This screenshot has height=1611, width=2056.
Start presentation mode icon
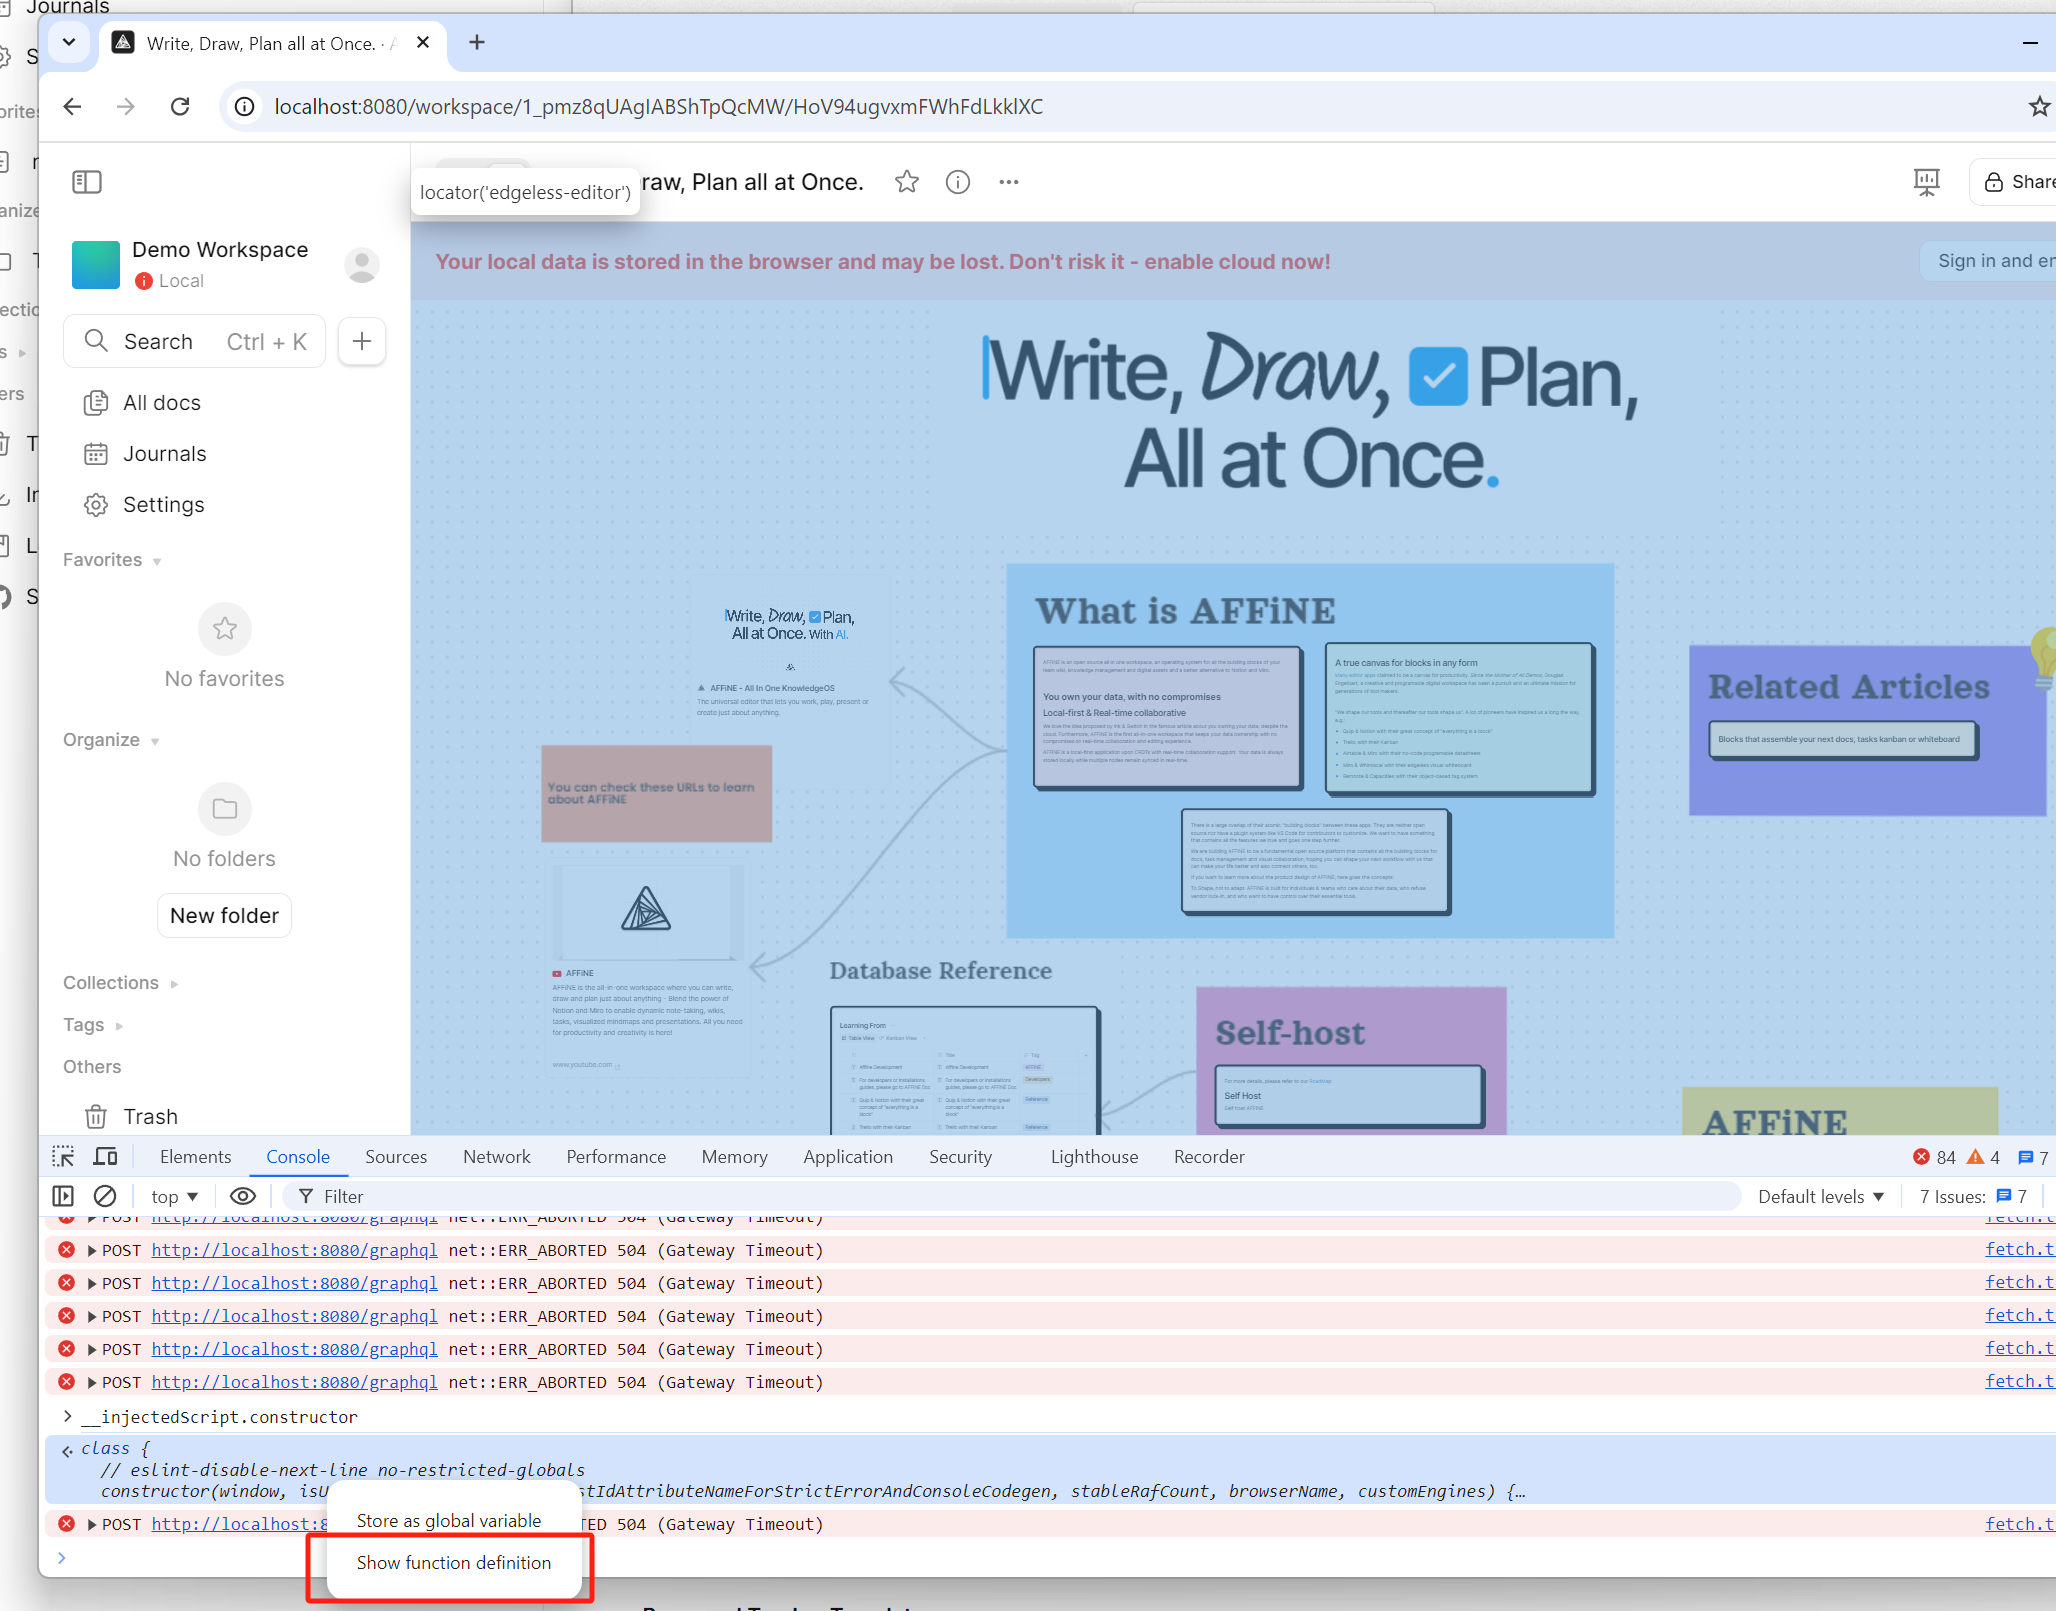[1926, 182]
